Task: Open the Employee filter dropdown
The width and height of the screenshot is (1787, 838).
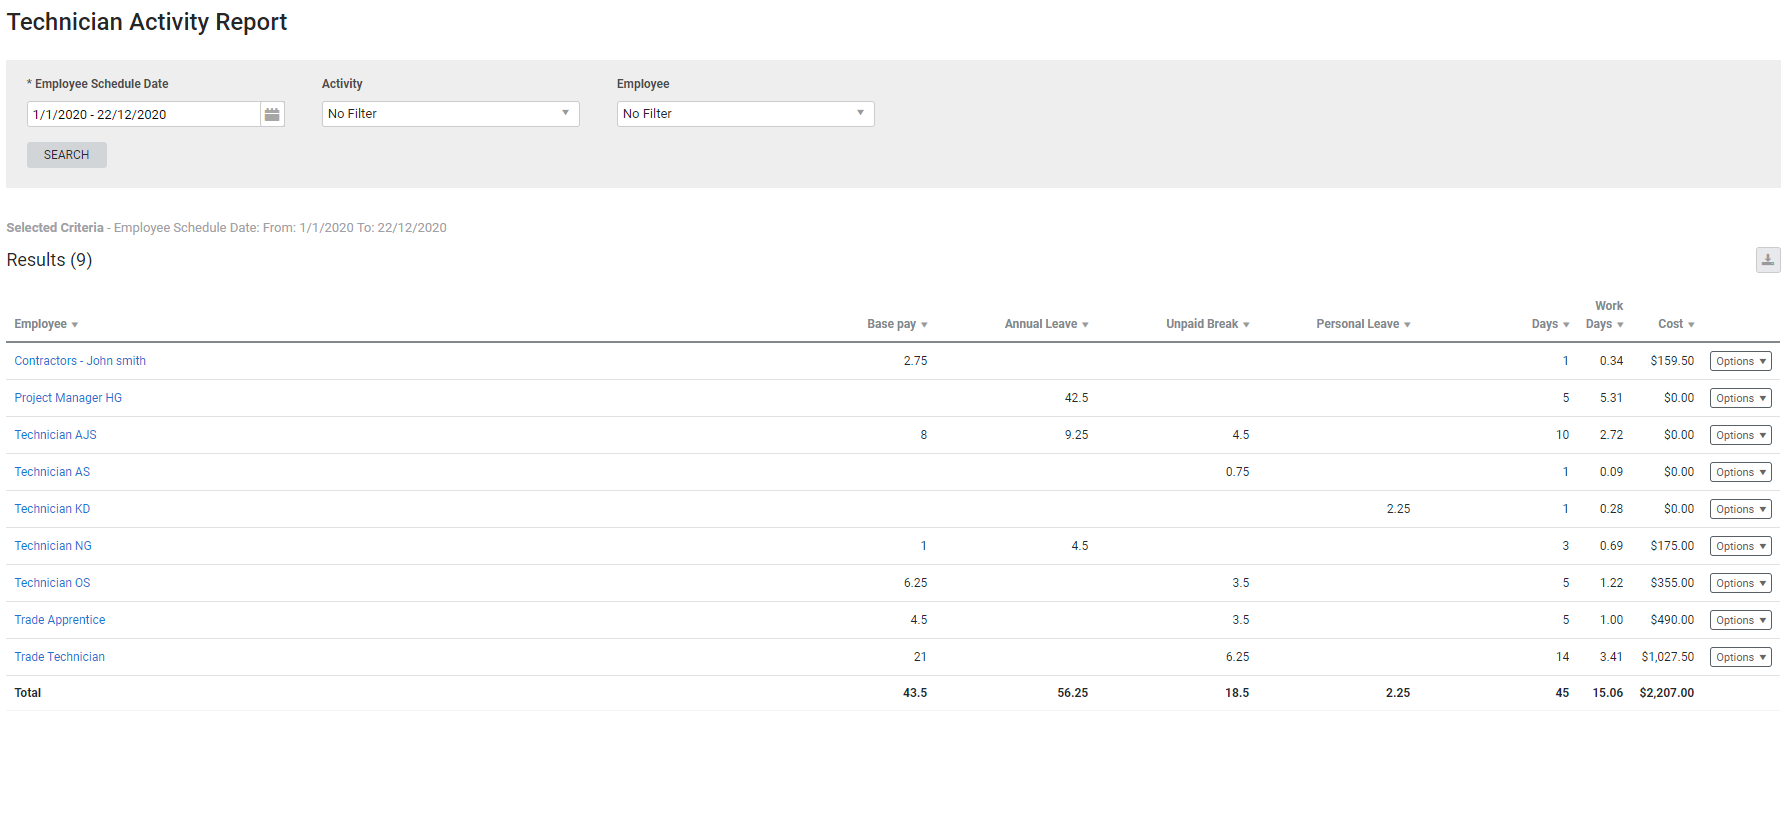Action: [745, 114]
